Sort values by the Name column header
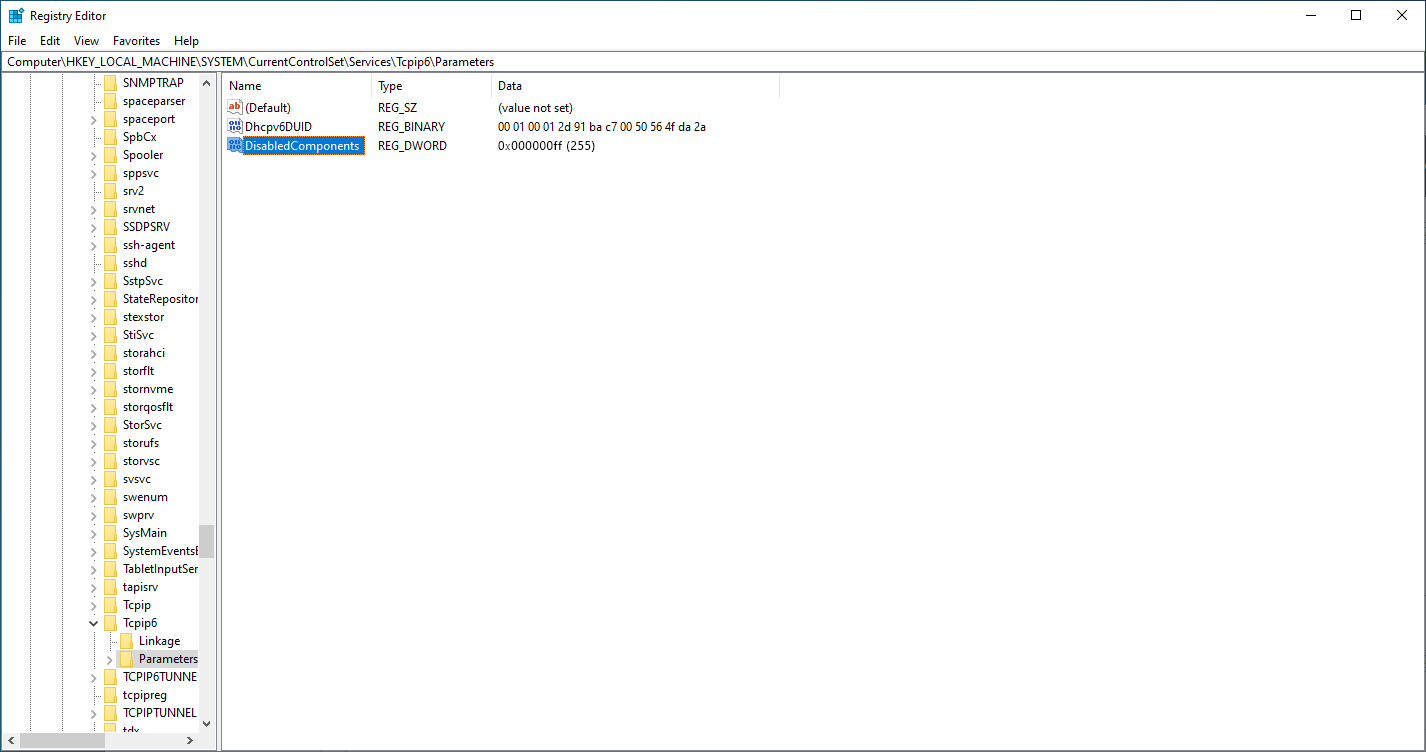Screen dimensions: 1426x752 [x=245, y=85]
